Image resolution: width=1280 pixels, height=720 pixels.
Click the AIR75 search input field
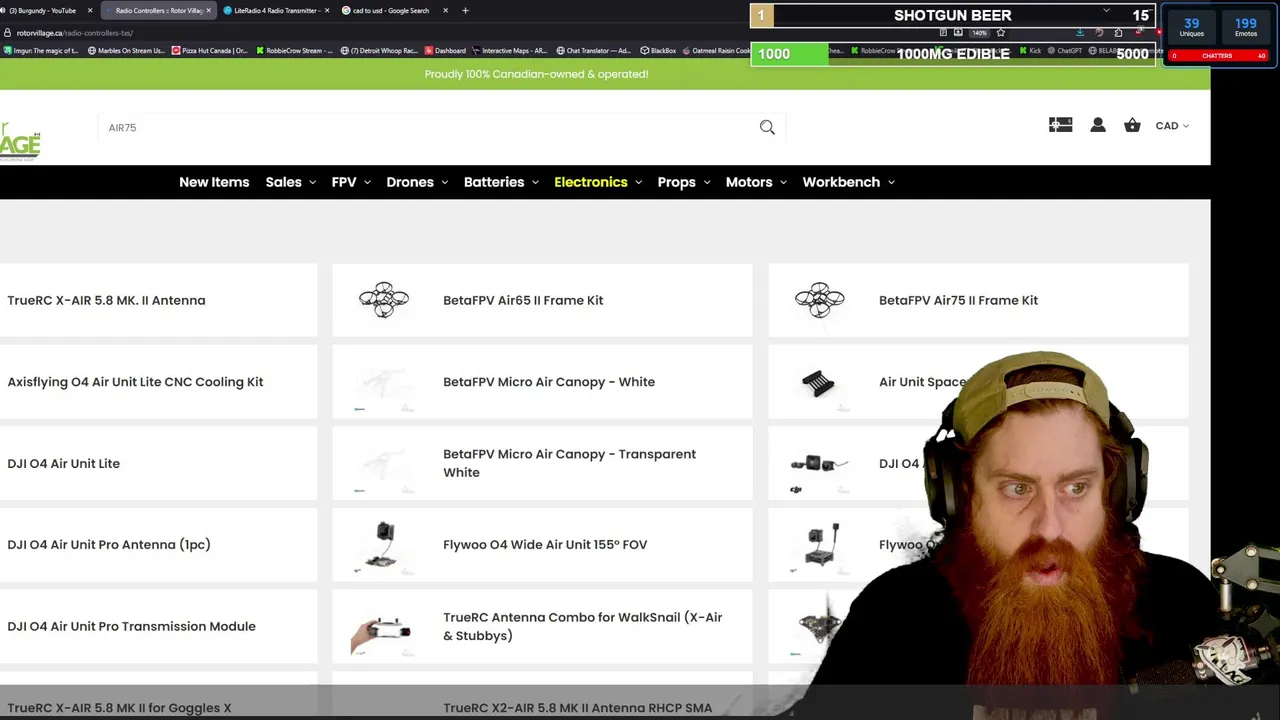[x=430, y=128]
